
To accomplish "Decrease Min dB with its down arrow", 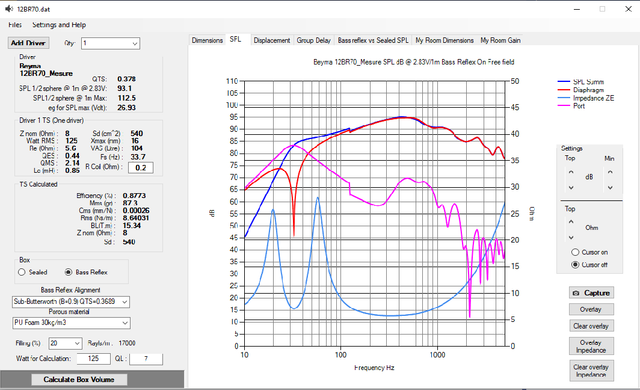I will click(x=610, y=188).
